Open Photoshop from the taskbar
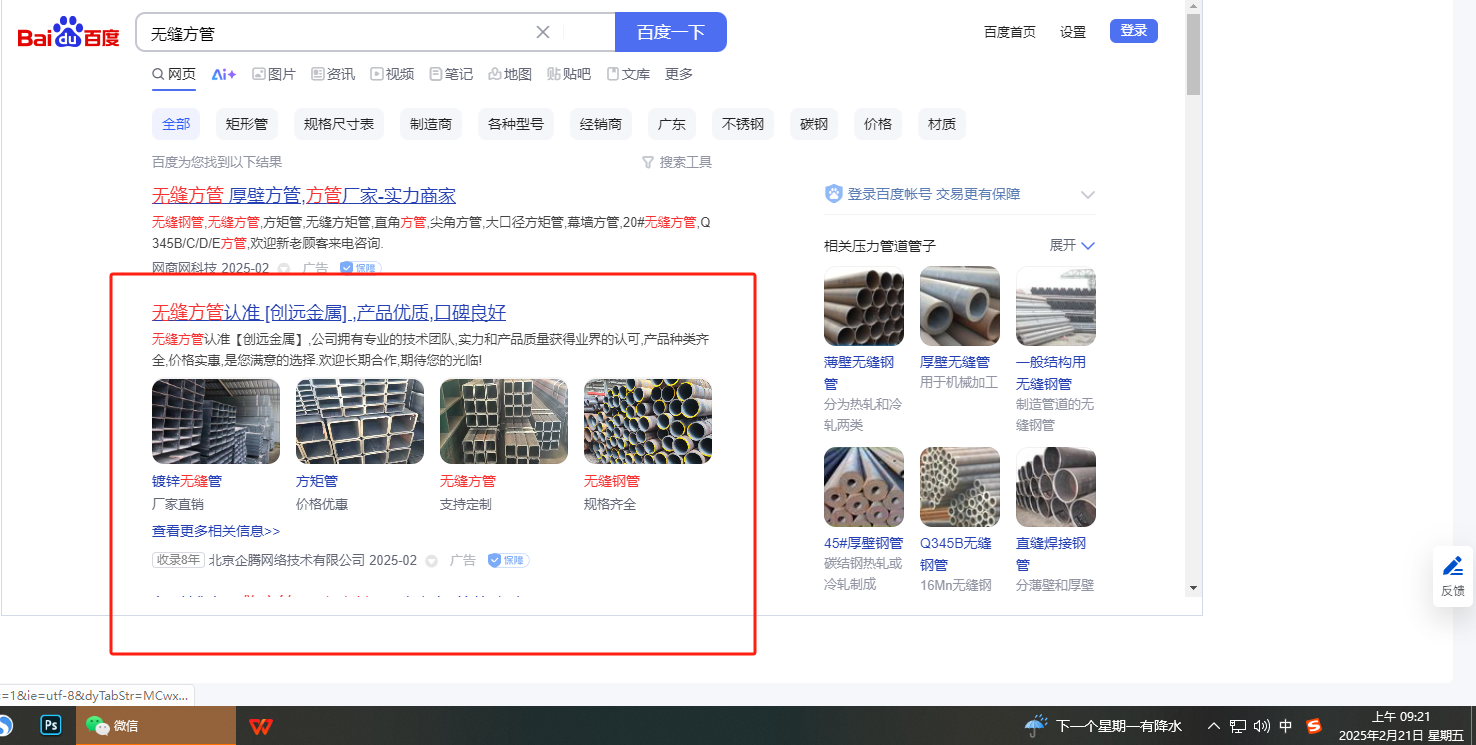 click(51, 725)
